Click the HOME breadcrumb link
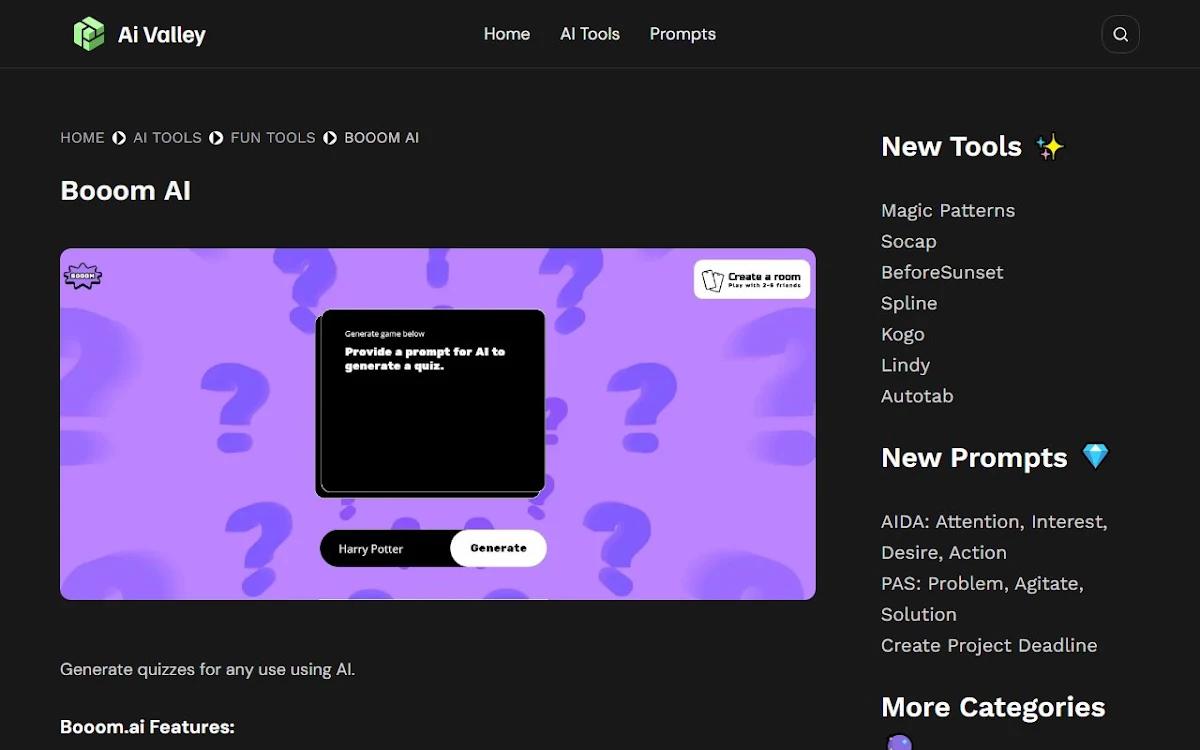This screenshot has width=1200, height=750. [x=82, y=138]
